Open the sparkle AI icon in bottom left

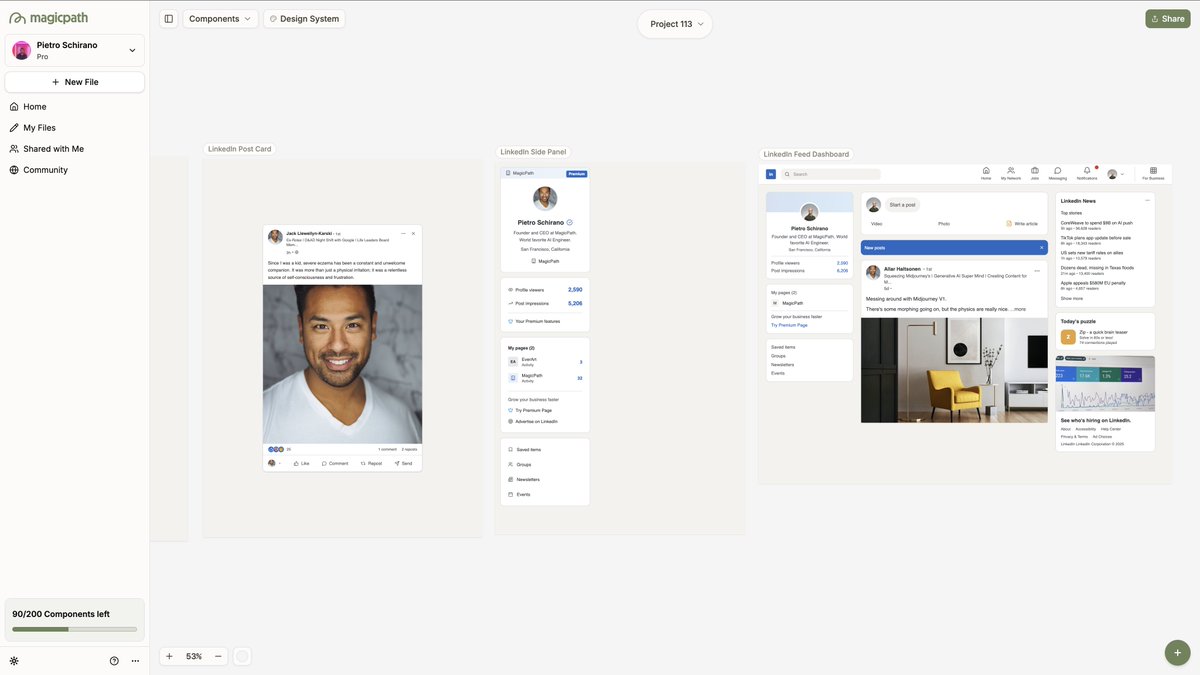coord(11,659)
